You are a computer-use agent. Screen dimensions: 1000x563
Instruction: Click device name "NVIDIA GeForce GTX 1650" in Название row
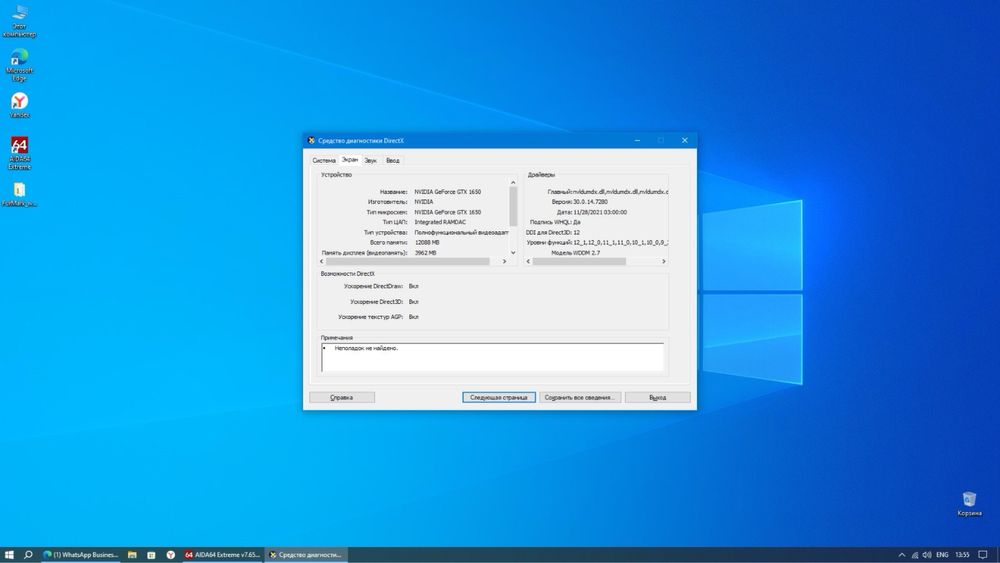(448, 191)
